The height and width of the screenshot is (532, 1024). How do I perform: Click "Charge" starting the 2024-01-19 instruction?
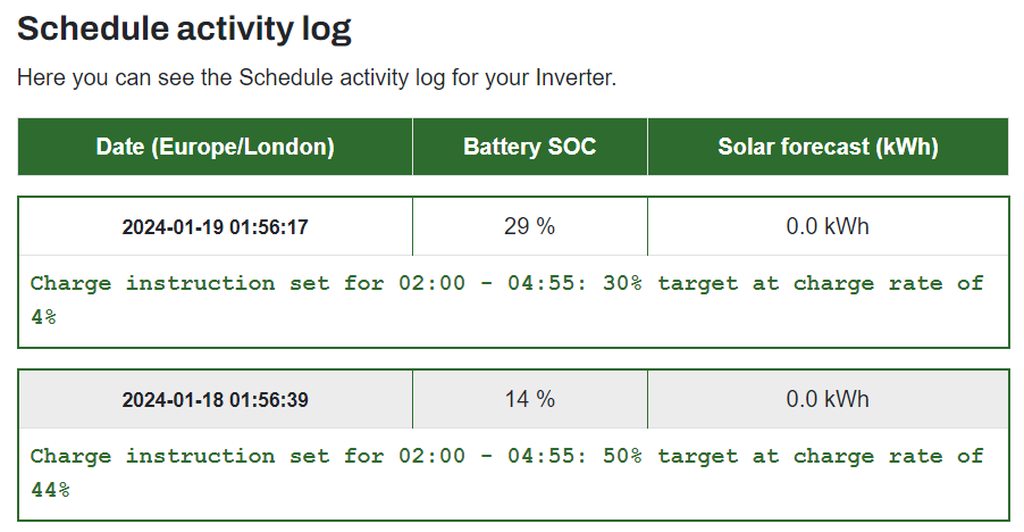click(70, 283)
